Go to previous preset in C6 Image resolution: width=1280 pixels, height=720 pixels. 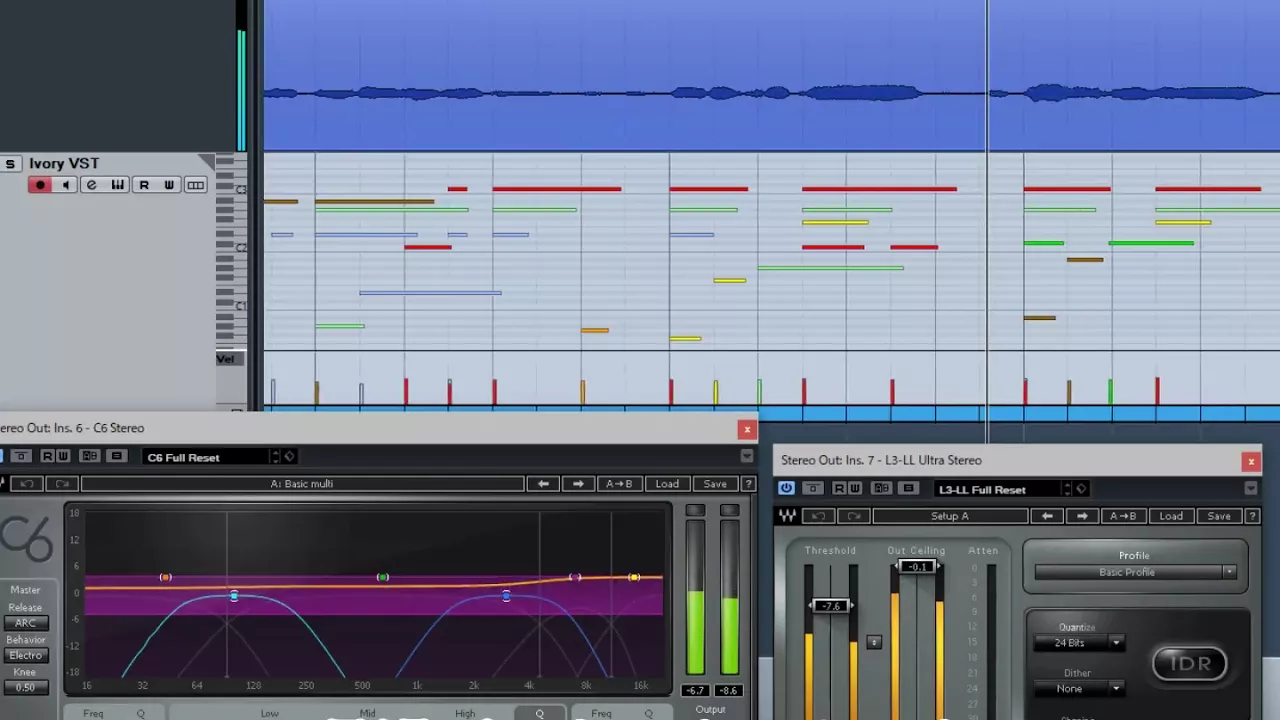pos(543,484)
